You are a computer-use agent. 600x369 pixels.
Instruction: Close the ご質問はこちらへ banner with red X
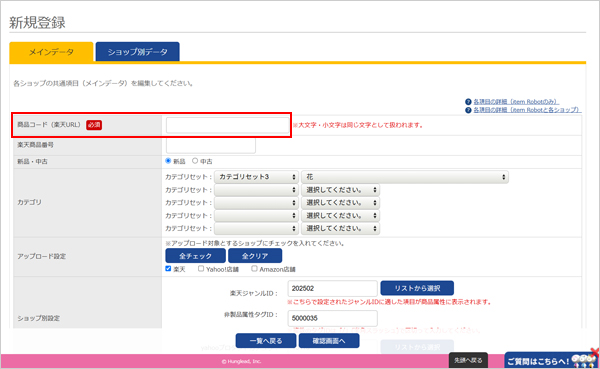(x=595, y=352)
